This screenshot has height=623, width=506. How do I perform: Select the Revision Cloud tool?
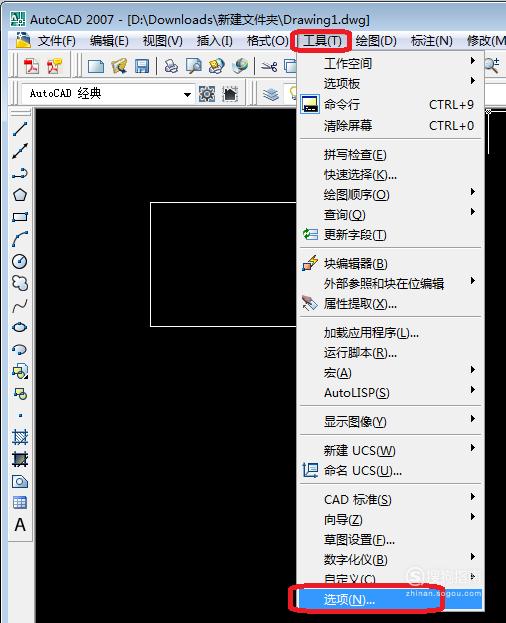[20, 283]
